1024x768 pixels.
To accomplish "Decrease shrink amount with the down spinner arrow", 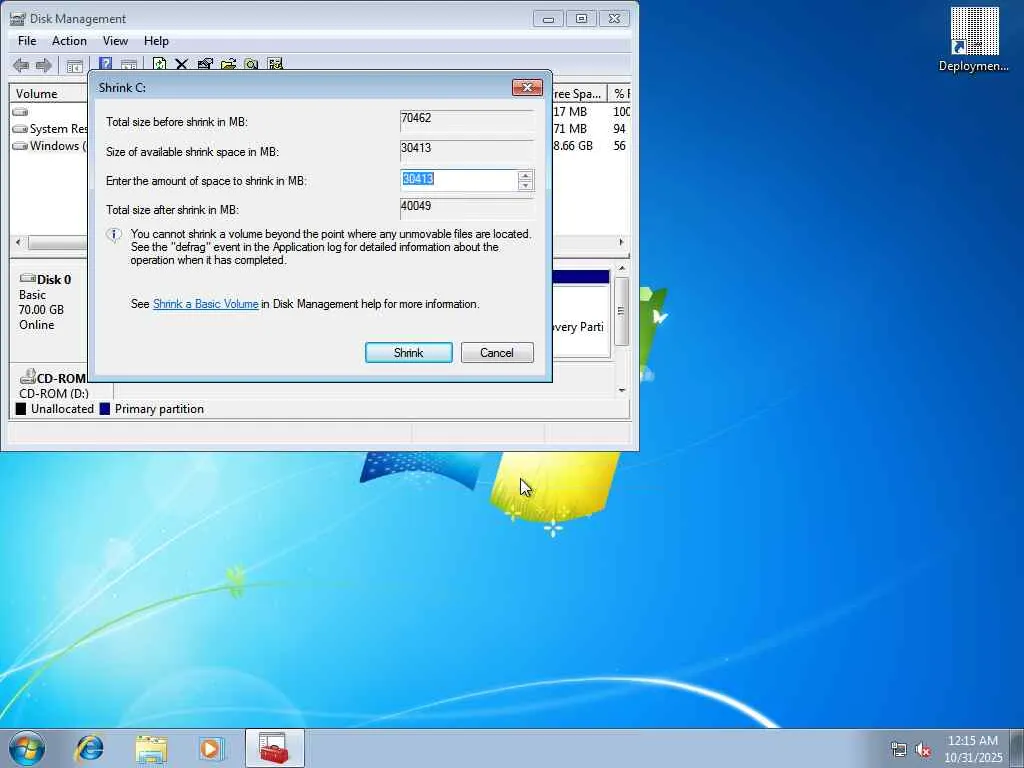I will click(x=525, y=185).
